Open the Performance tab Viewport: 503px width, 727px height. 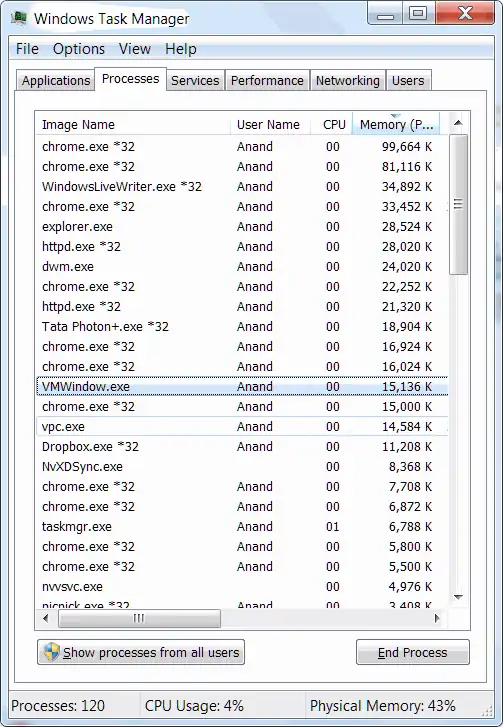coord(267,81)
